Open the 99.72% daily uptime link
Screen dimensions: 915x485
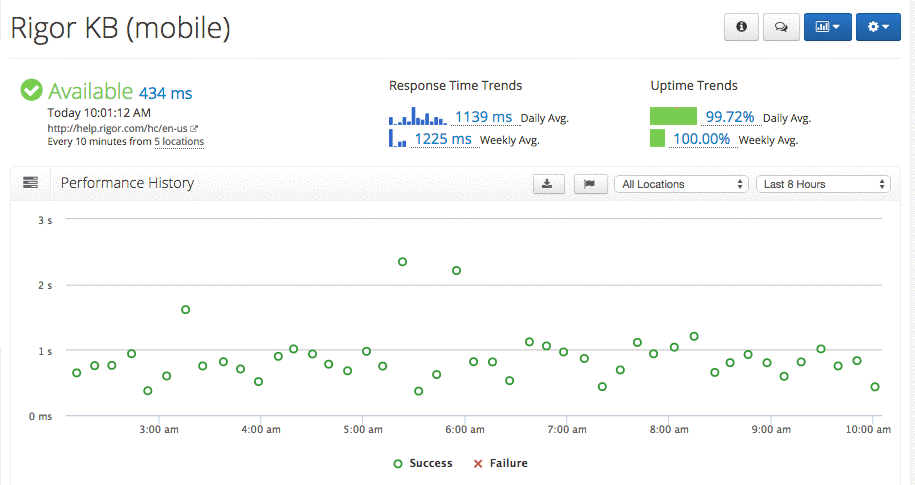(730, 117)
